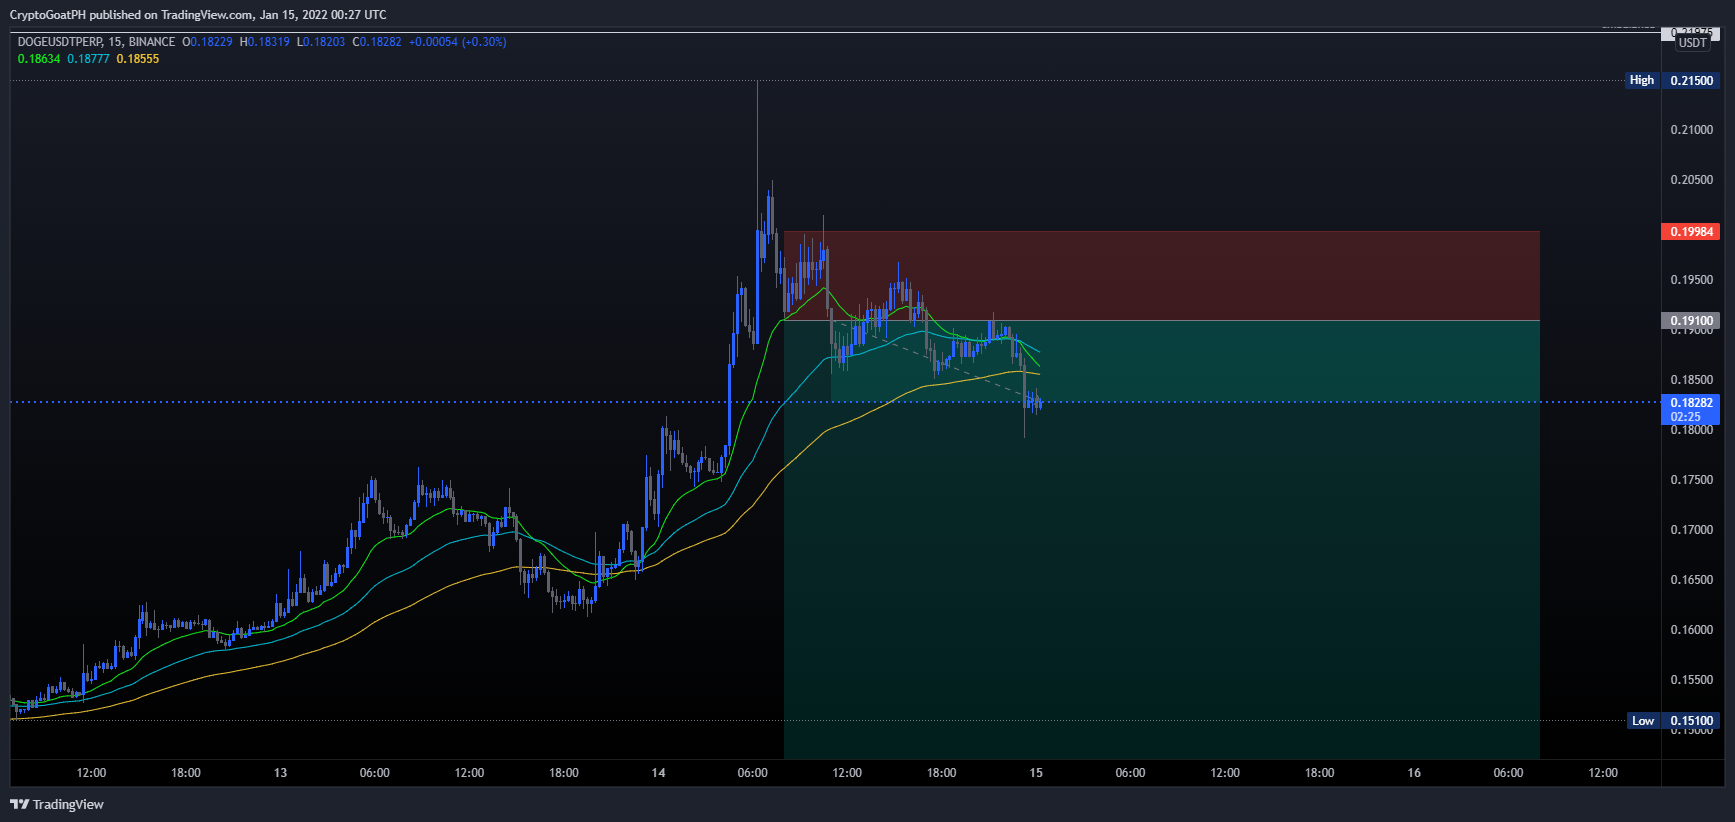
Task: Click the 0.21000 price axis label
Action: pyautogui.click(x=1692, y=130)
